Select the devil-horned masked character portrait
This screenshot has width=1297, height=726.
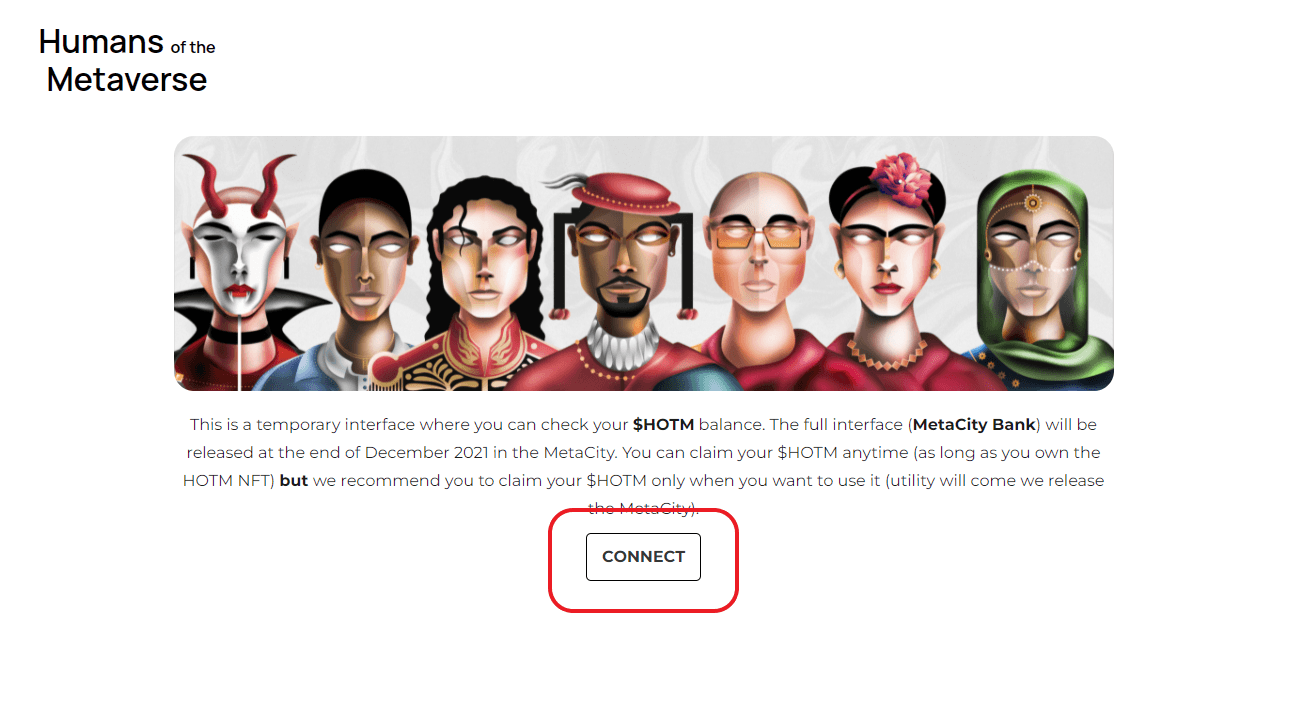tap(241, 270)
